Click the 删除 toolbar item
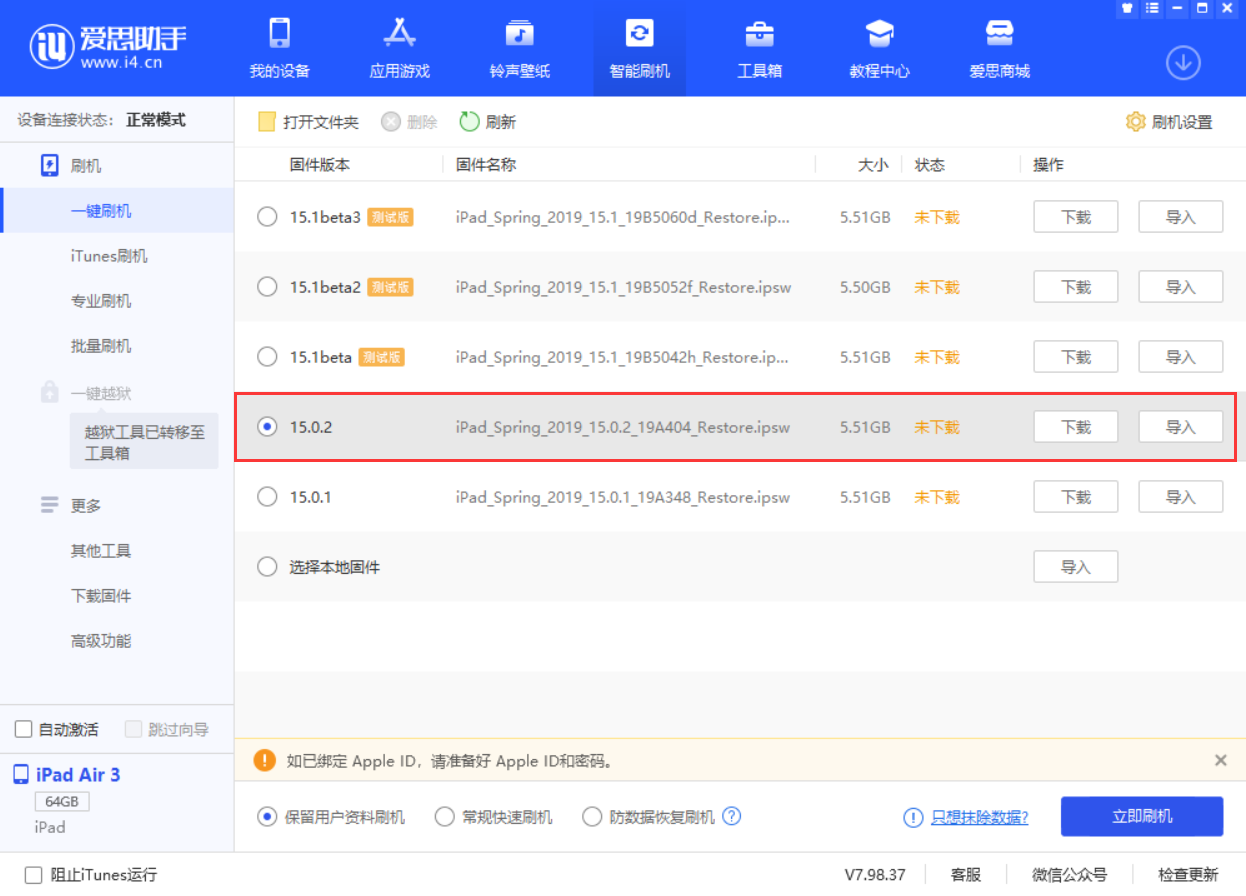This screenshot has width=1246, height=896. [409, 122]
